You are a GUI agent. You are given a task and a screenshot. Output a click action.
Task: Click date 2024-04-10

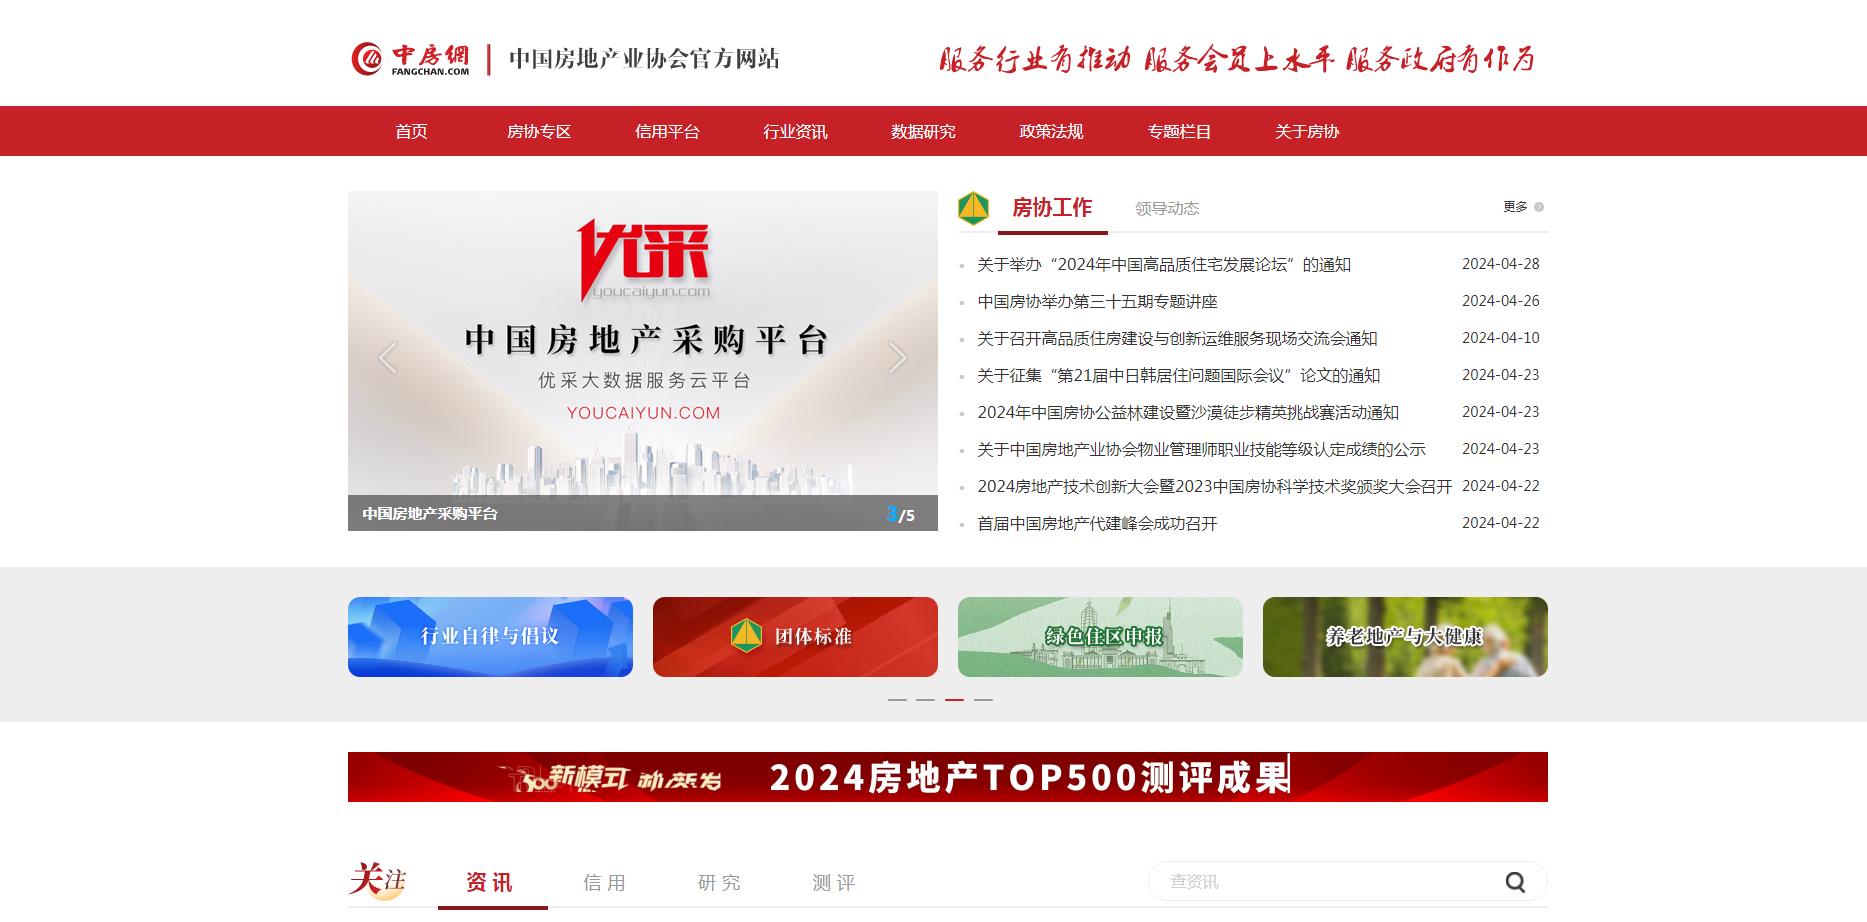click(1501, 338)
